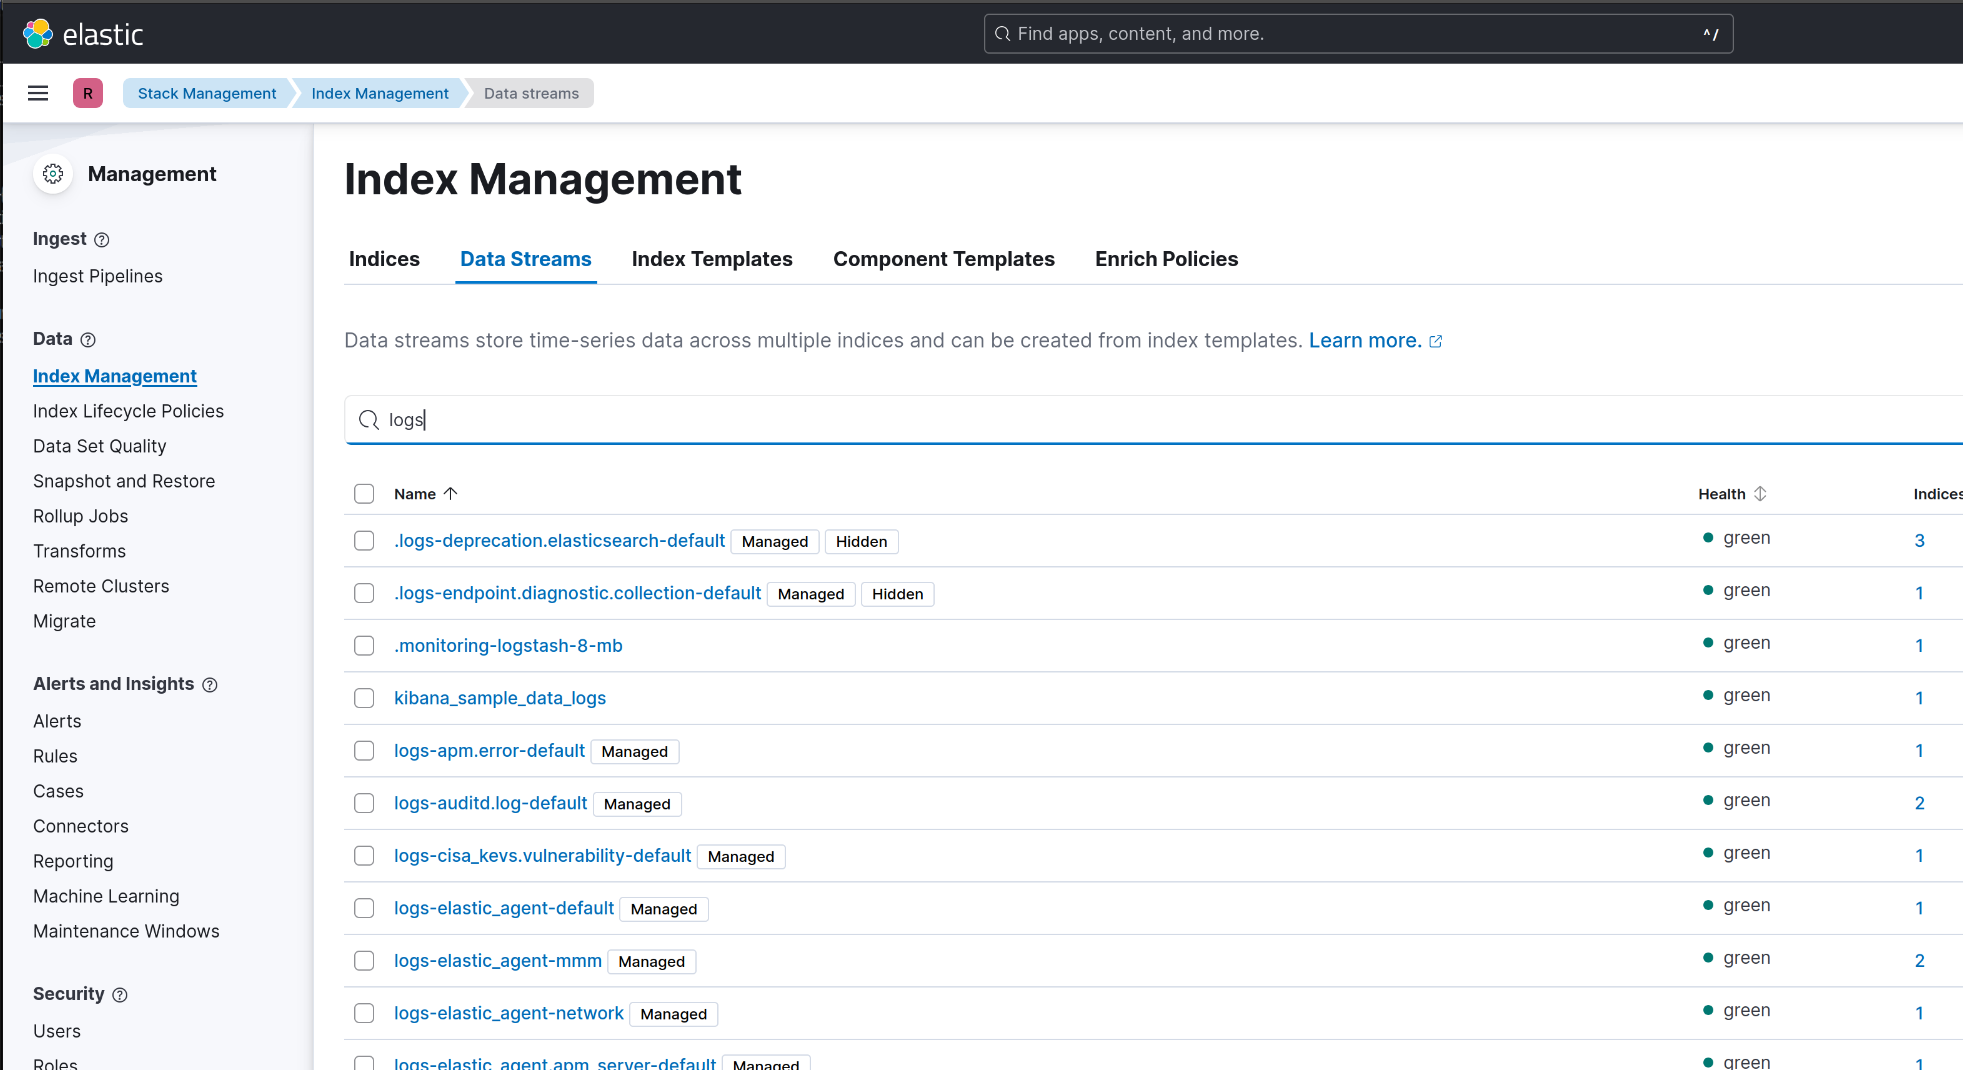This screenshot has width=1963, height=1070.
Task: Check the logs-elastic_agent-mmm row
Action: pyautogui.click(x=364, y=961)
